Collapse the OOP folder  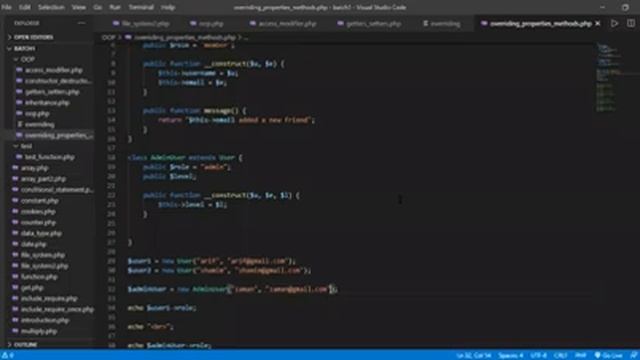coord(49,59)
